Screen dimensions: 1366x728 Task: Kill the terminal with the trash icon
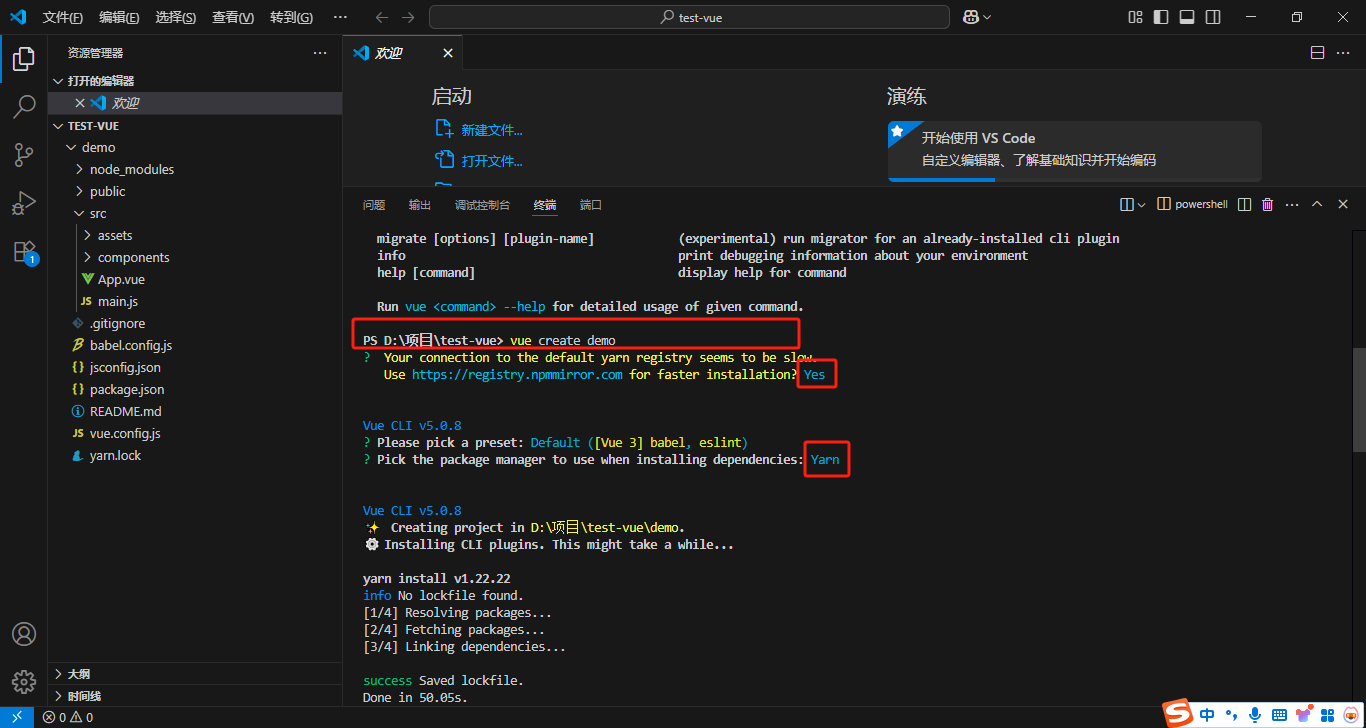[x=1267, y=203]
